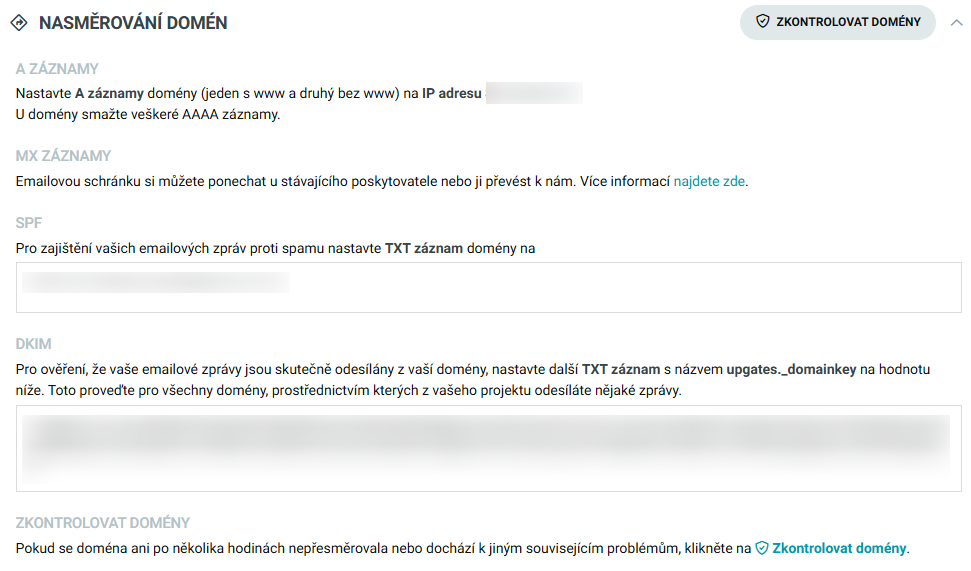
Task: Select the blurred IP address value
Action: point(534,94)
